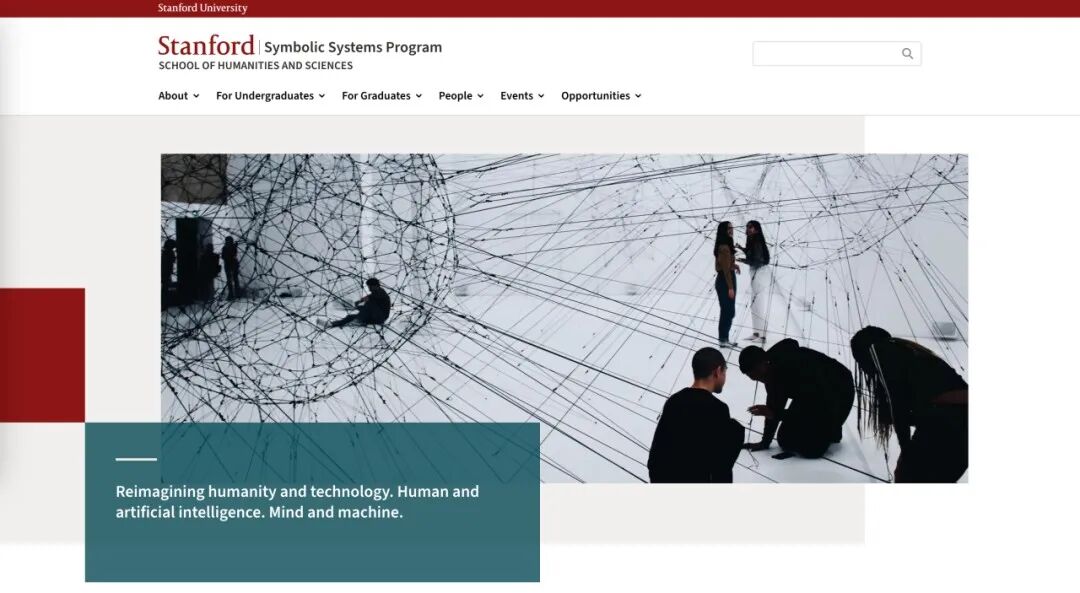This screenshot has width=1080, height=593.
Task: Open the For Graduates menu item
Action: pos(376,96)
